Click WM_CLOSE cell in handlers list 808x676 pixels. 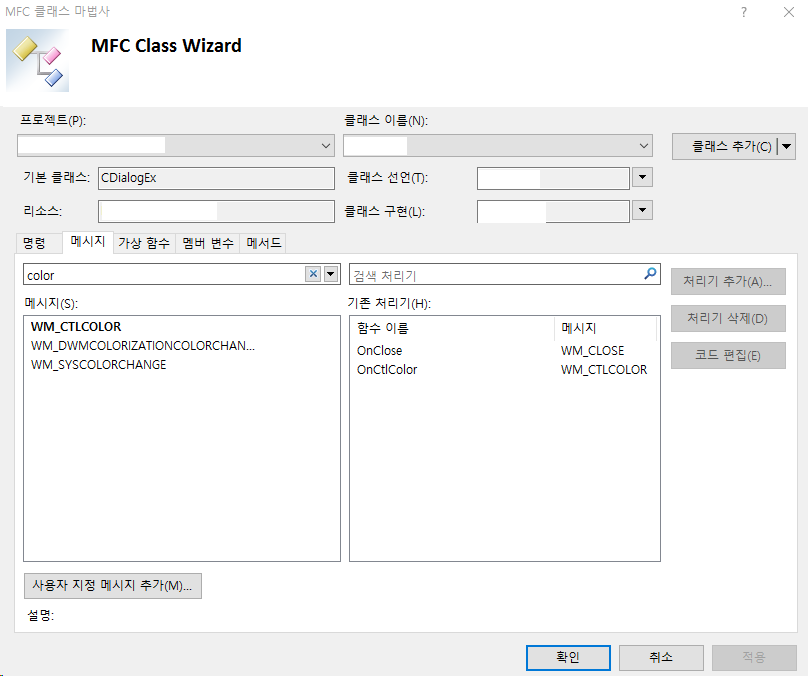[x=593, y=351]
